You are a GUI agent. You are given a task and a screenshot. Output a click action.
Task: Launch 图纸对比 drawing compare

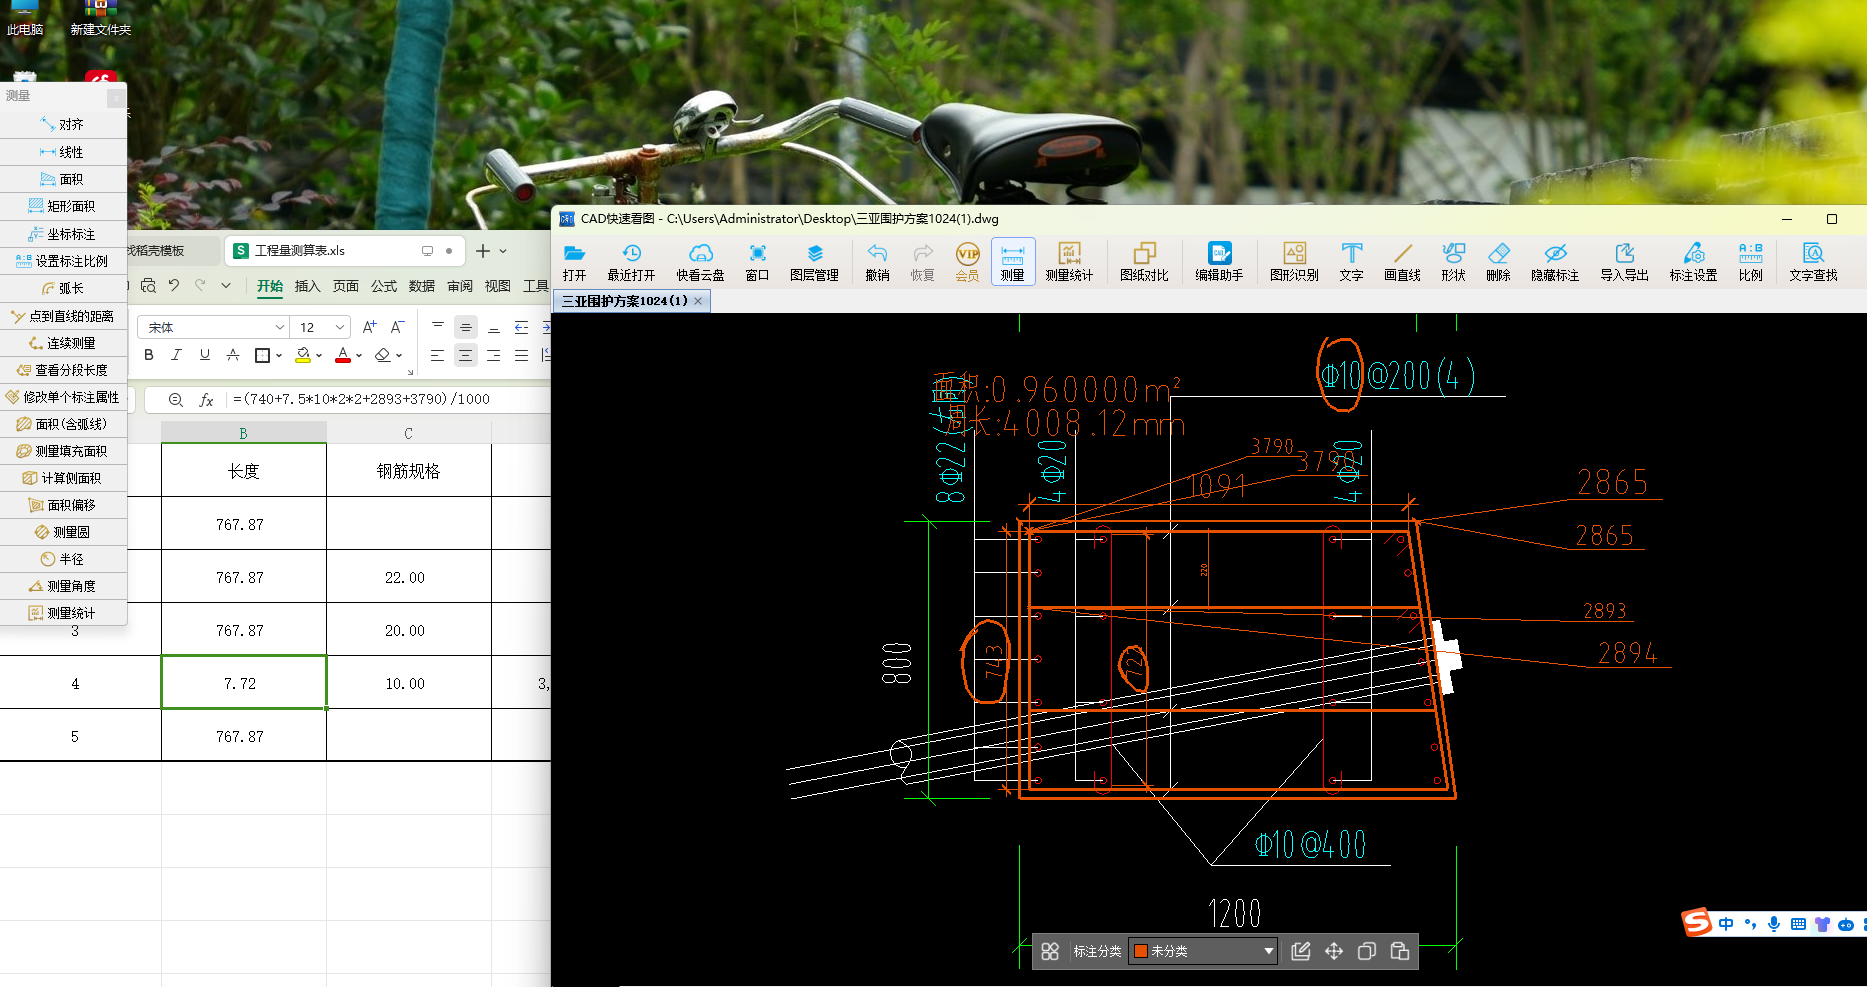1144,262
